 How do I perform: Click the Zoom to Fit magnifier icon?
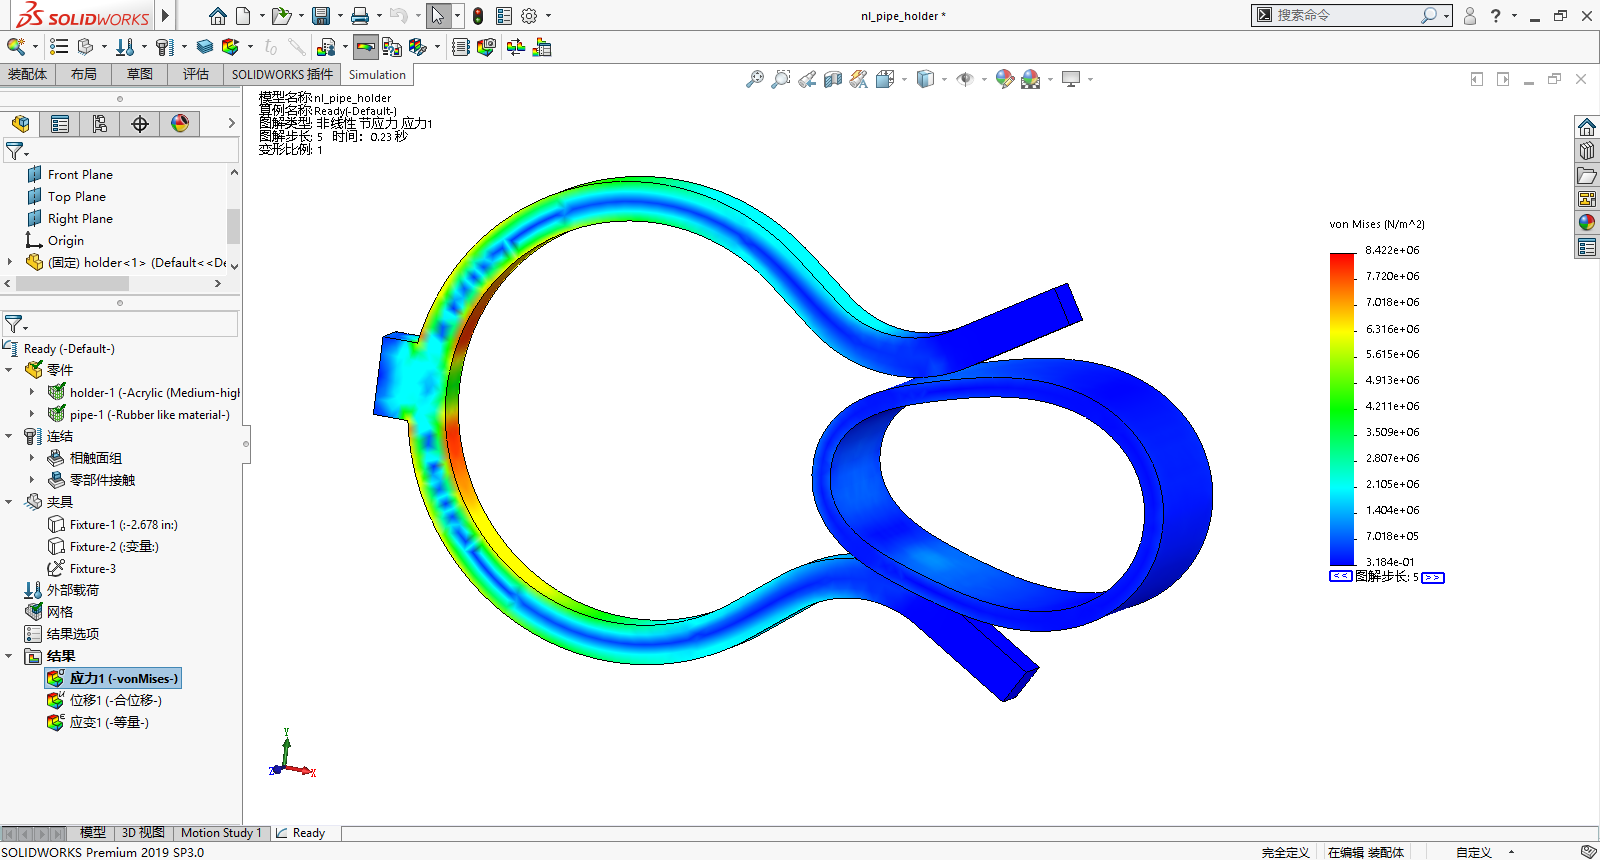(755, 79)
